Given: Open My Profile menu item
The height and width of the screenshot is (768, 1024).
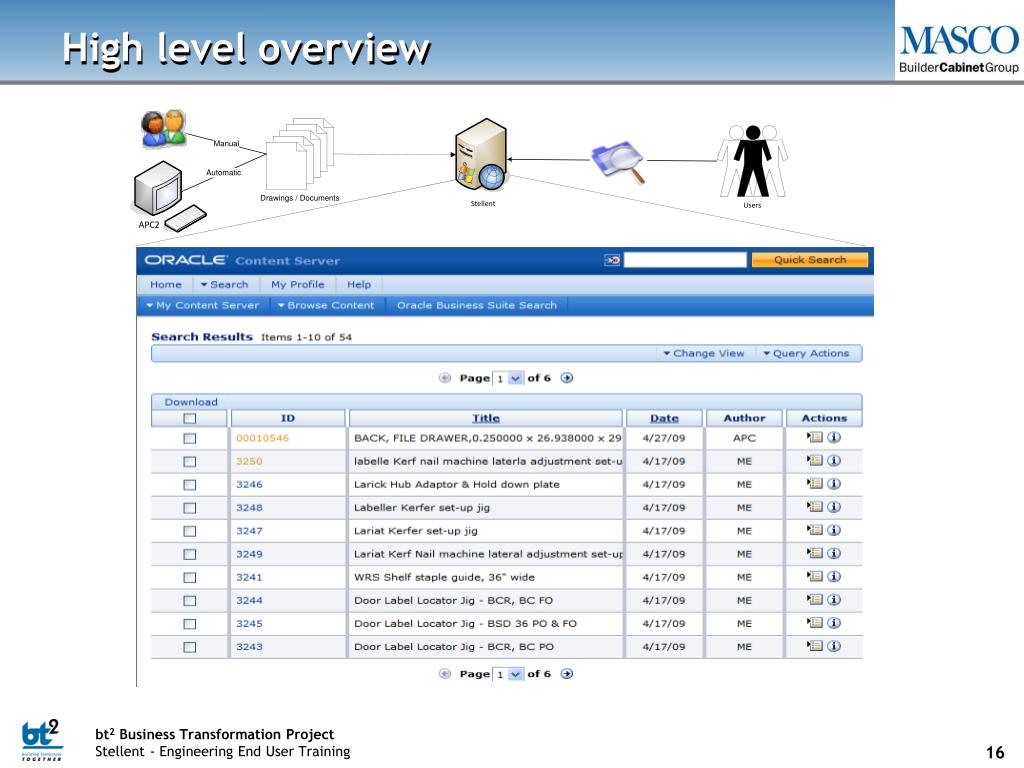Looking at the screenshot, I should [298, 285].
